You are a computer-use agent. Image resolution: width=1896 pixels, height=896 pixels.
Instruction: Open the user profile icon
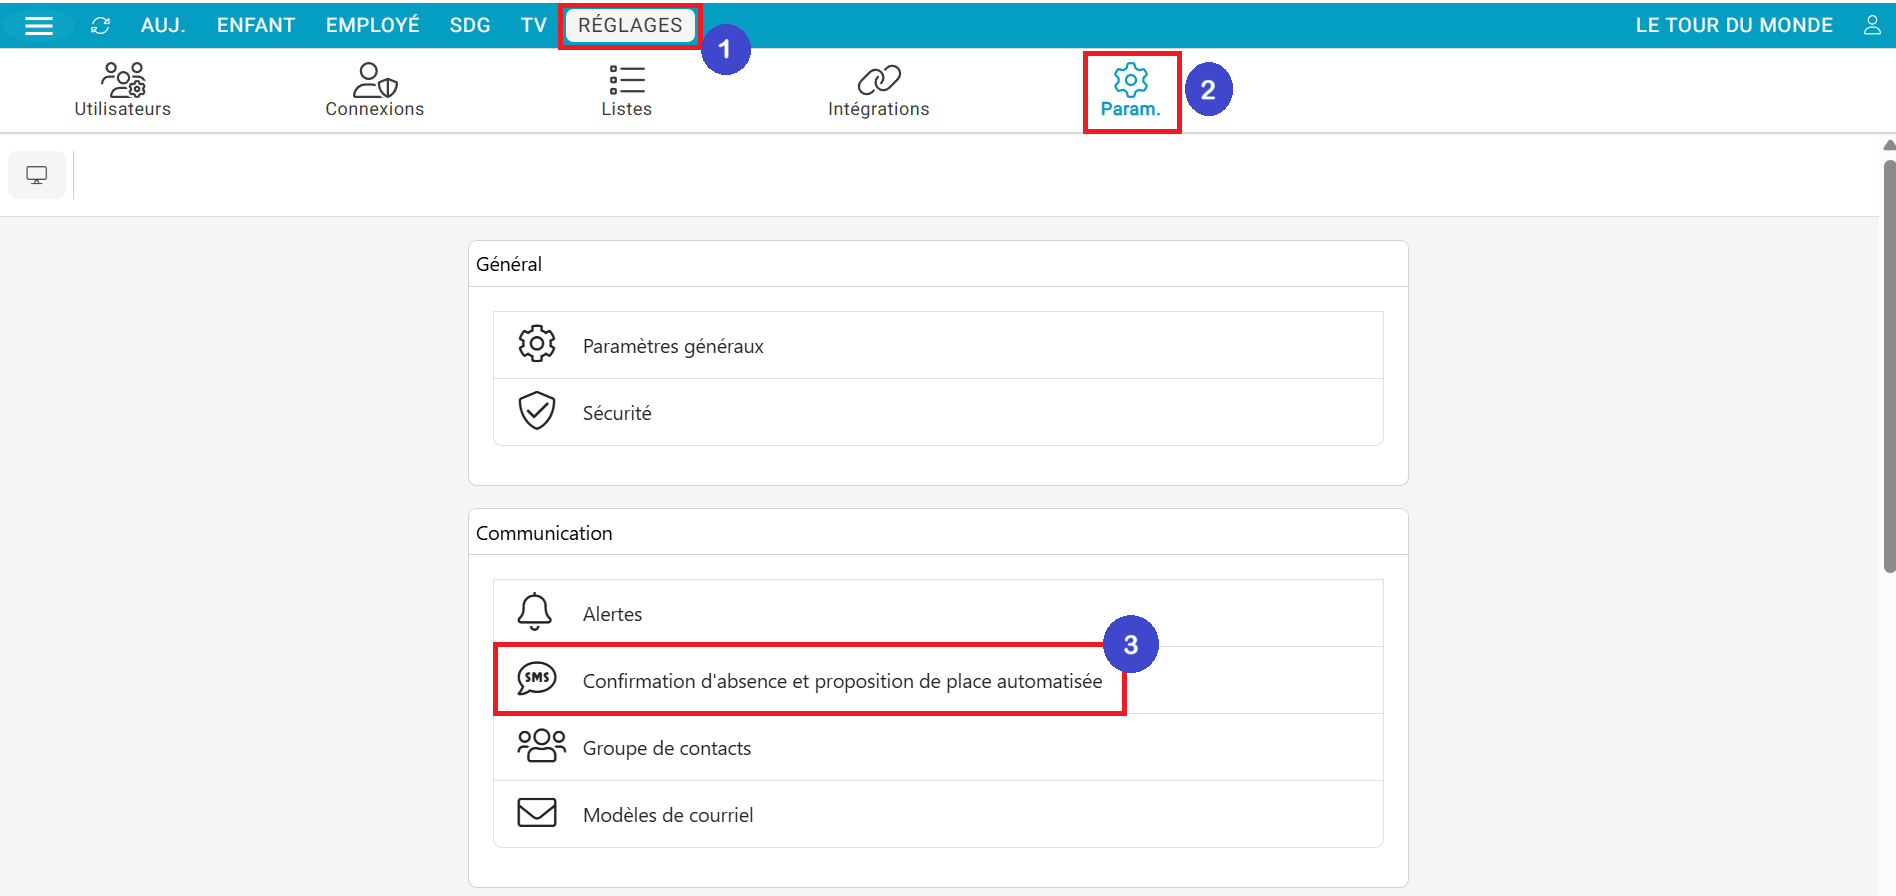[1872, 25]
